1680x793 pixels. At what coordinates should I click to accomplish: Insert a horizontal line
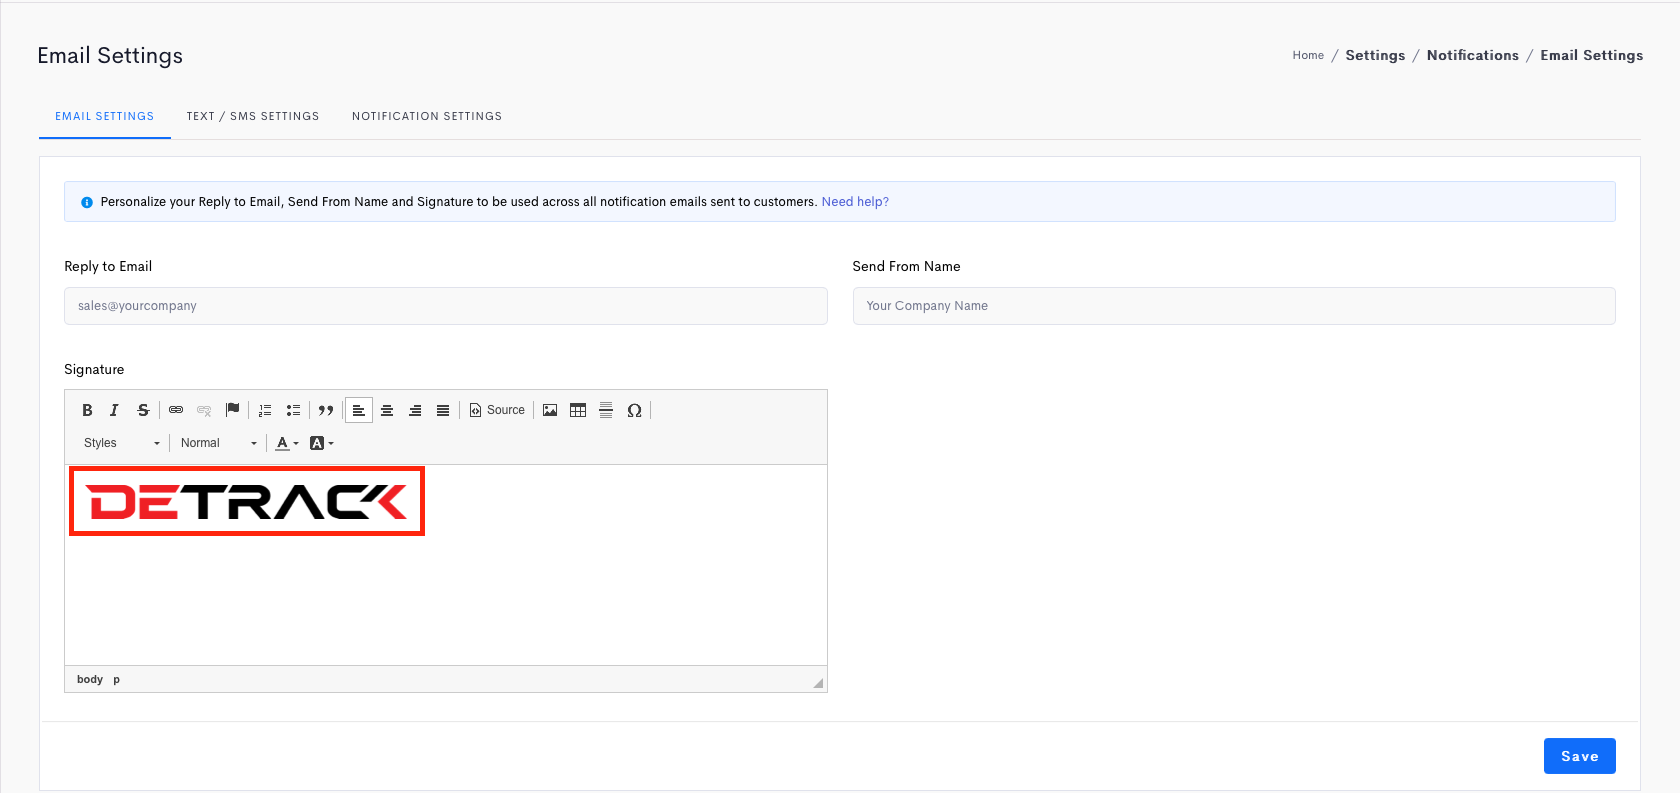pos(606,410)
